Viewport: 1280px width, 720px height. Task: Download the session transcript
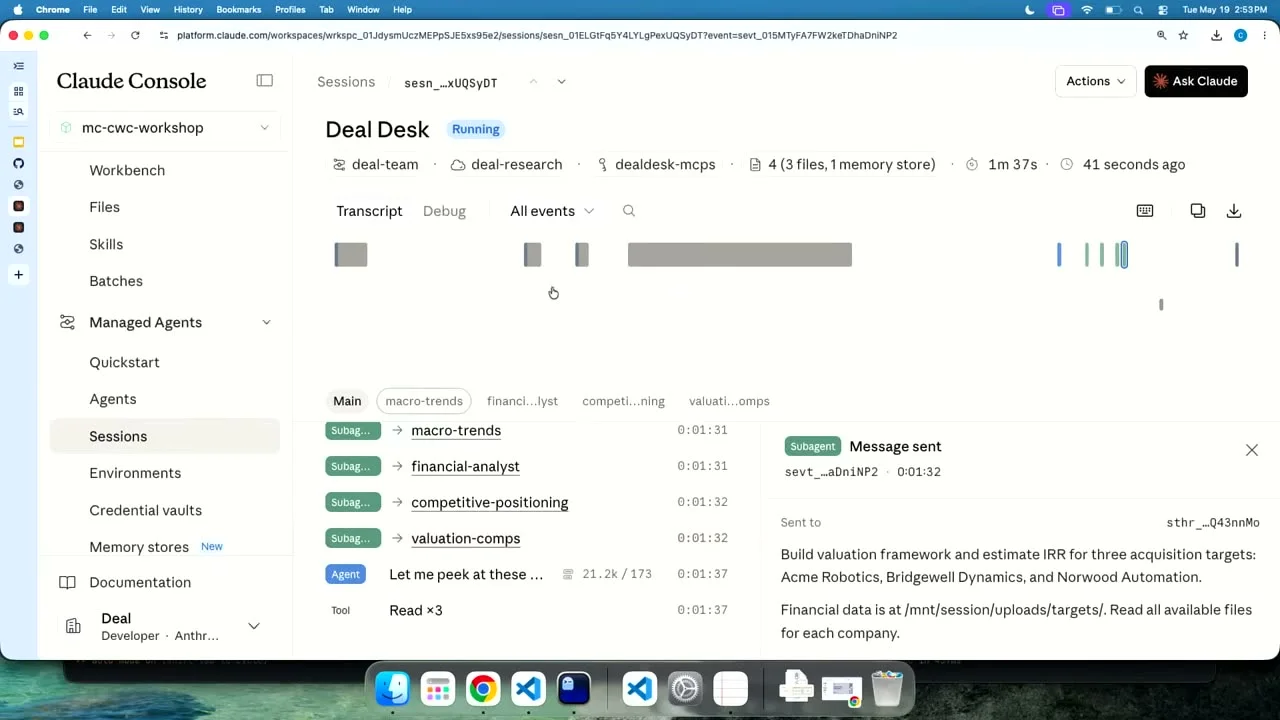pyautogui.click(x=1234, y=211)
